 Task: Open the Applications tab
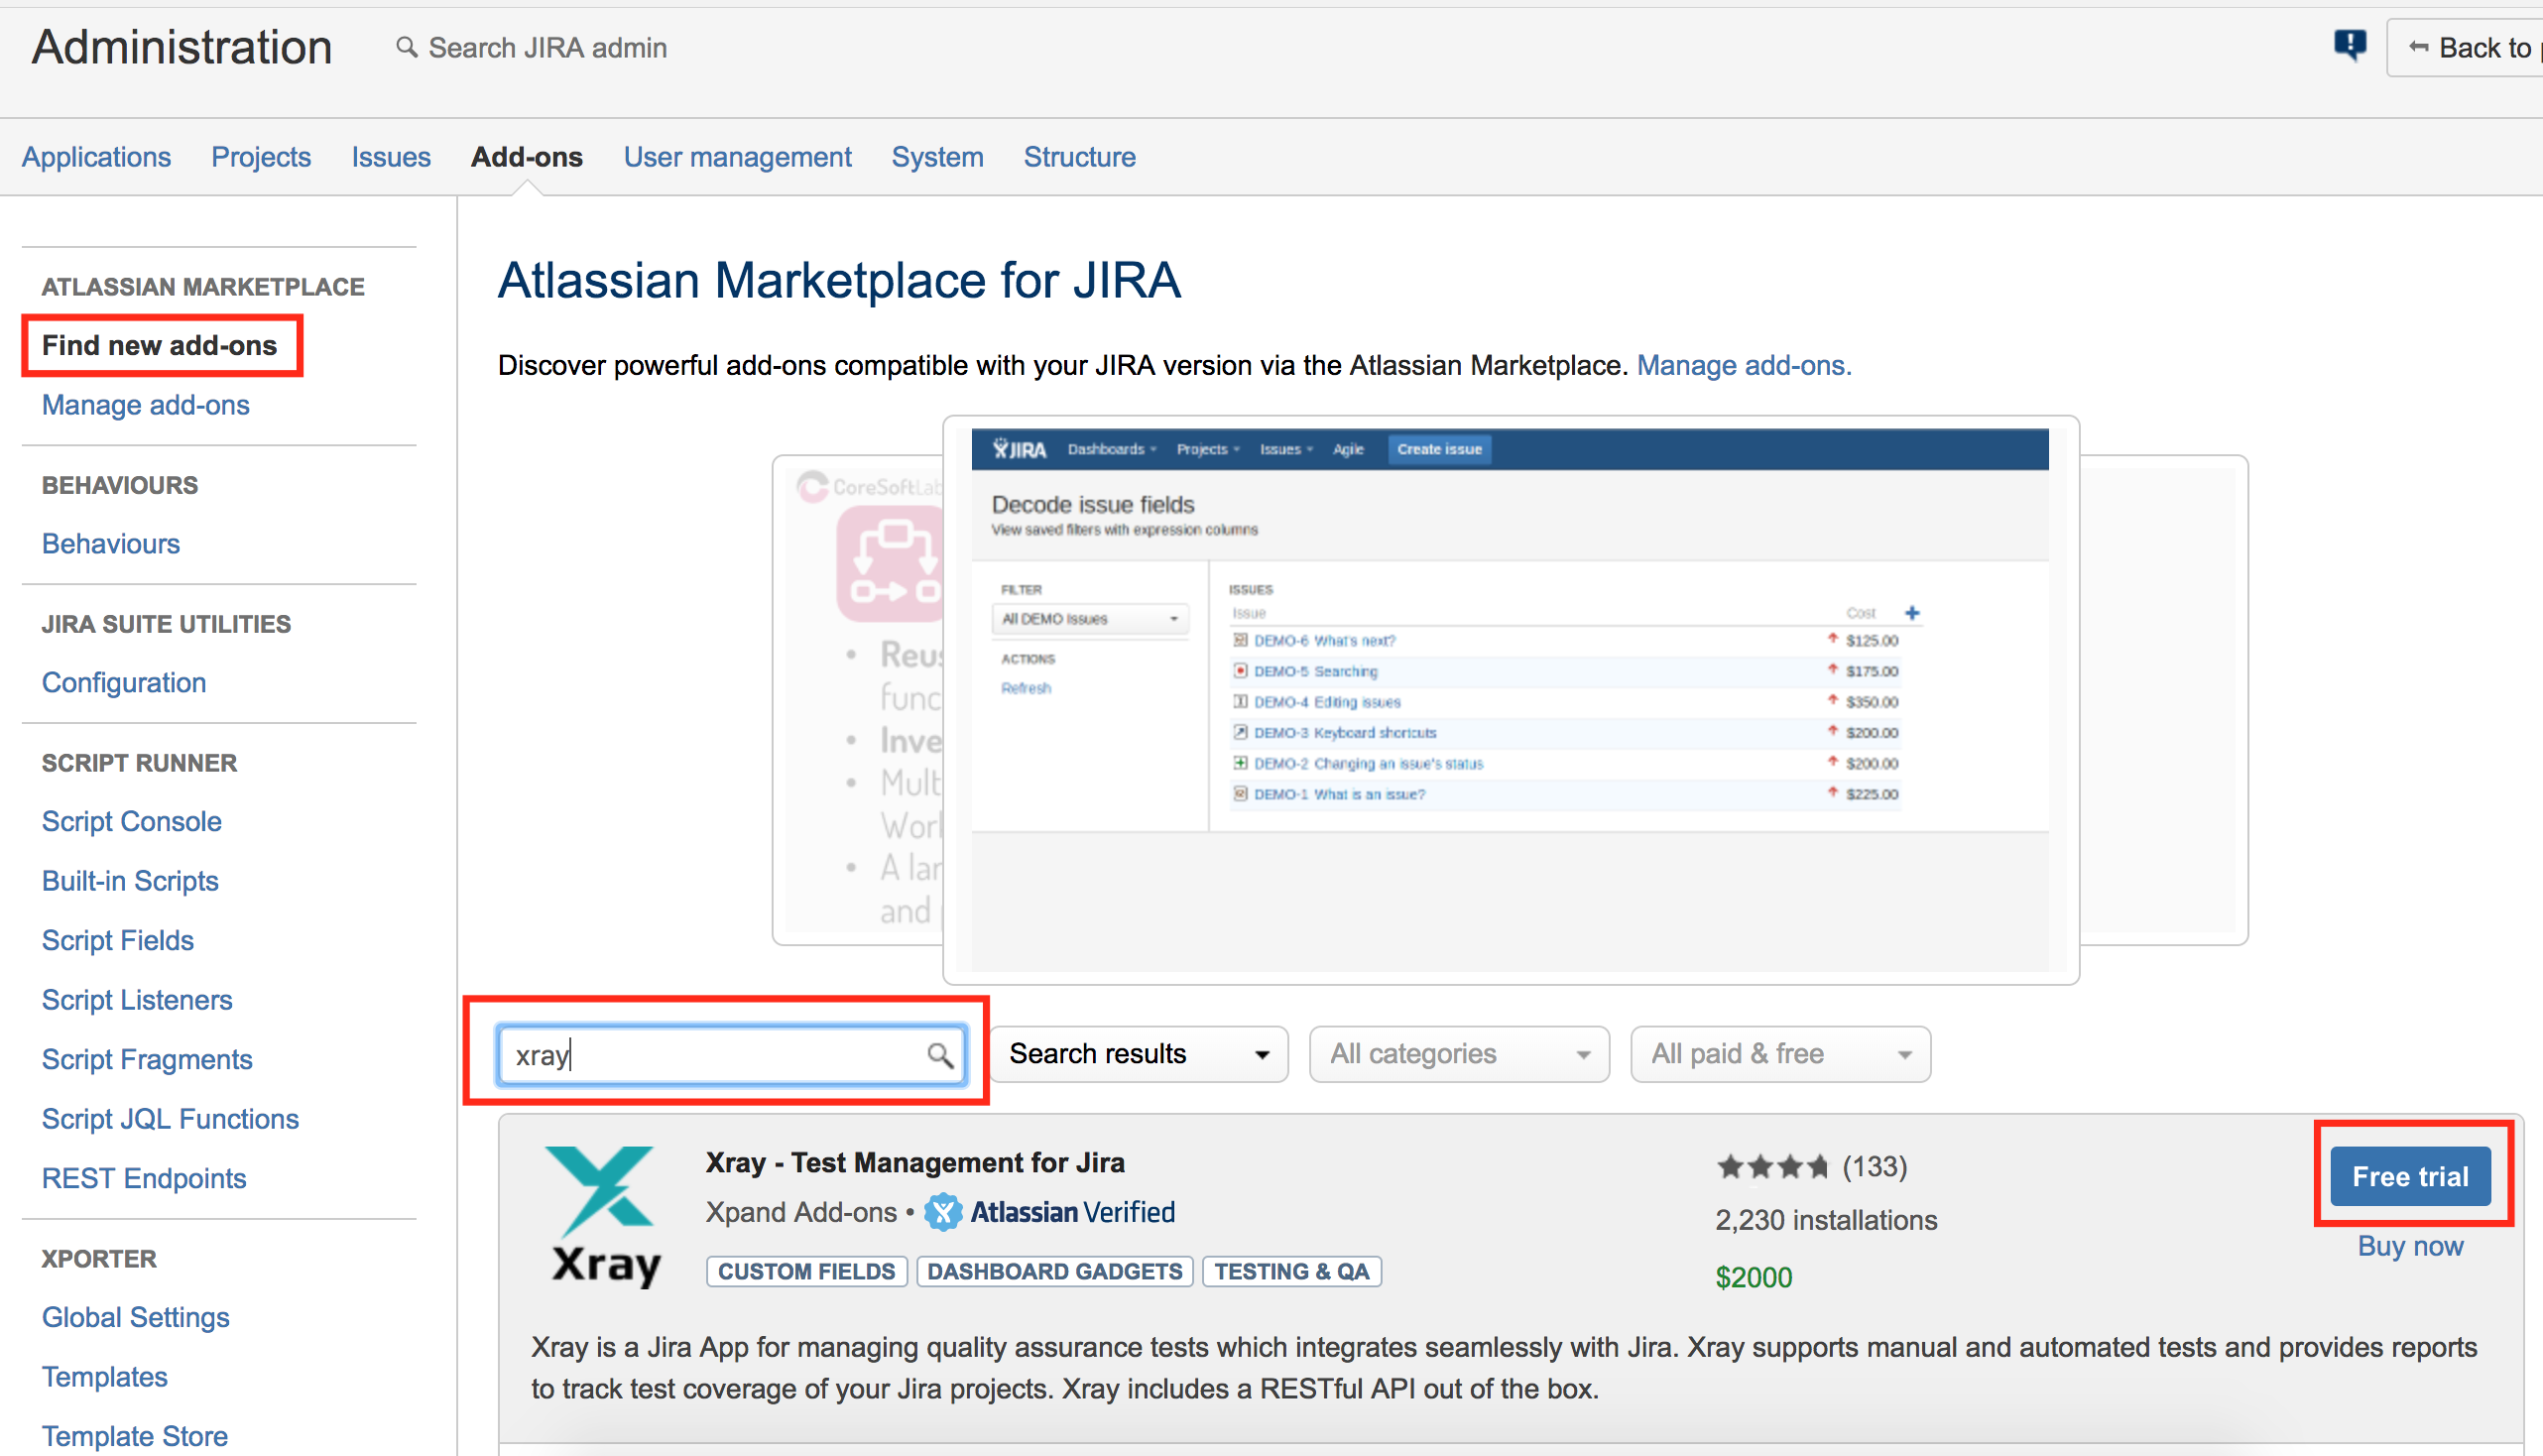[96, 157]
